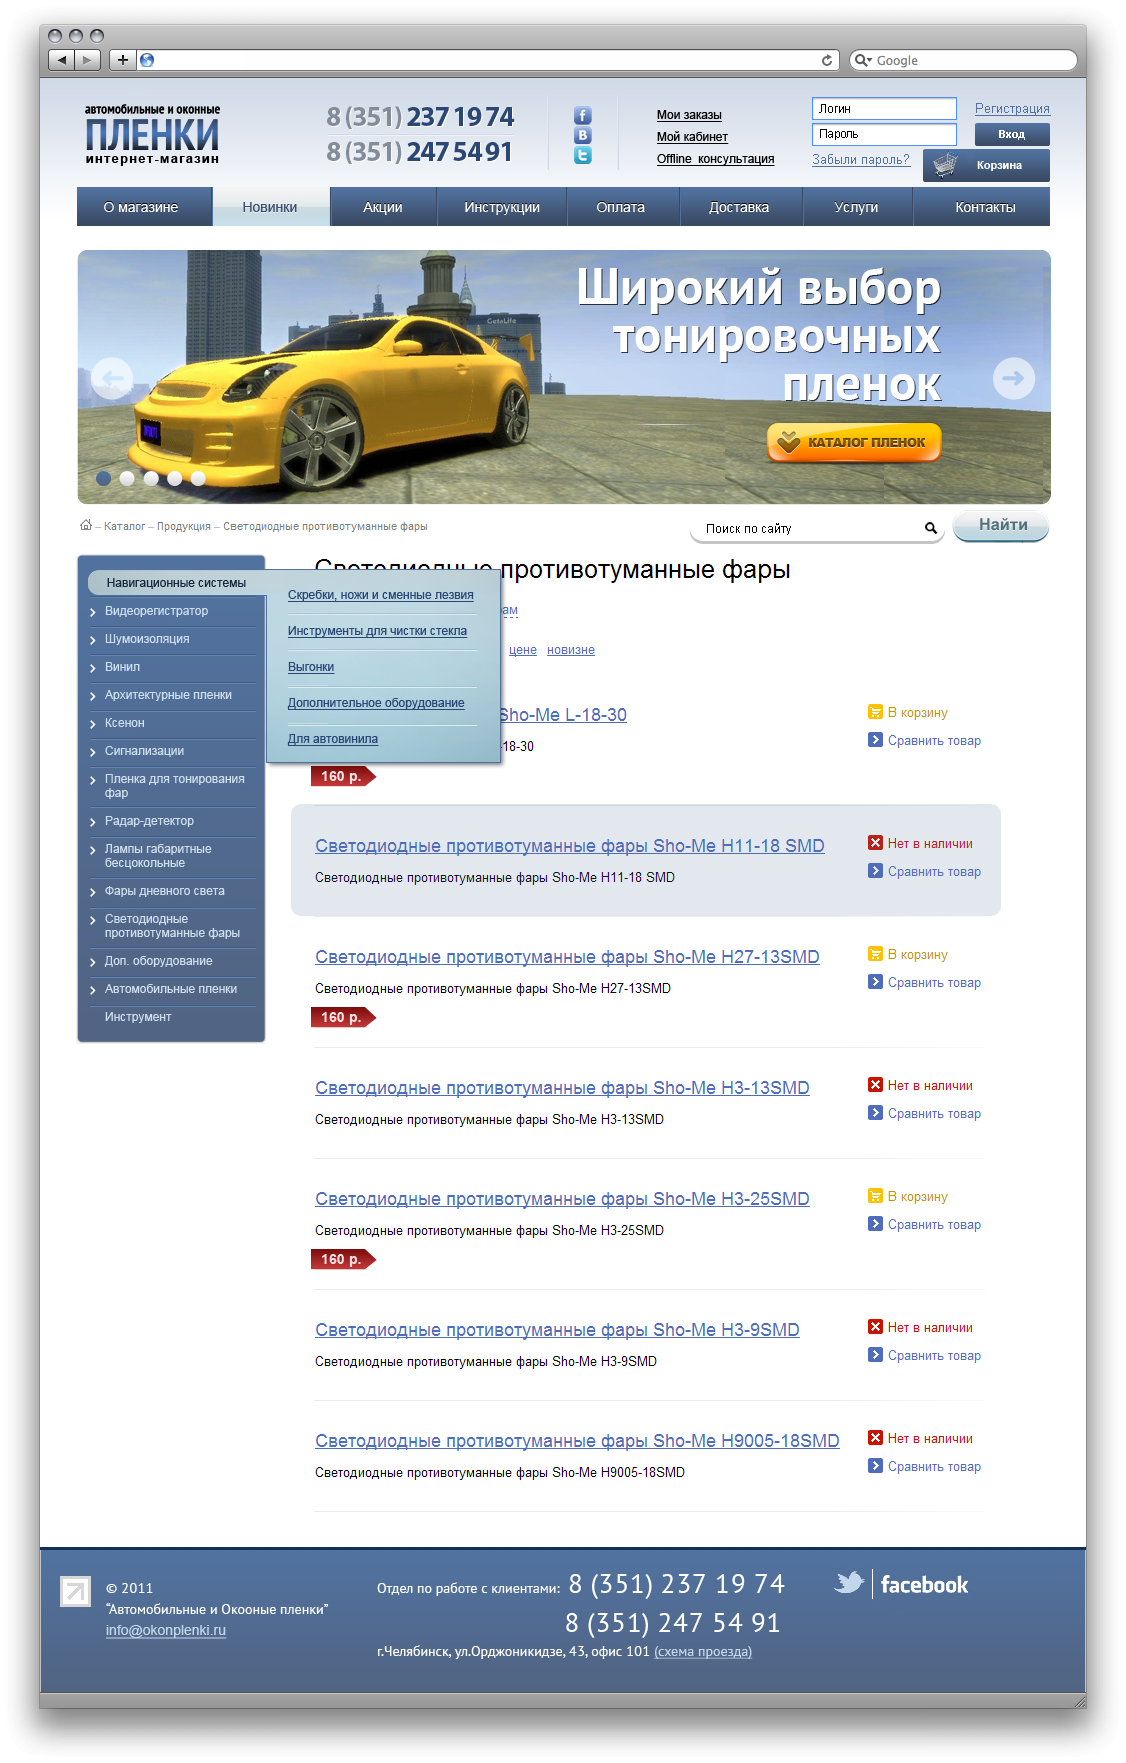This screenshot has height=1763, width=1126.
Task: Add a new tab with plus button
Action: click(122, 60)
